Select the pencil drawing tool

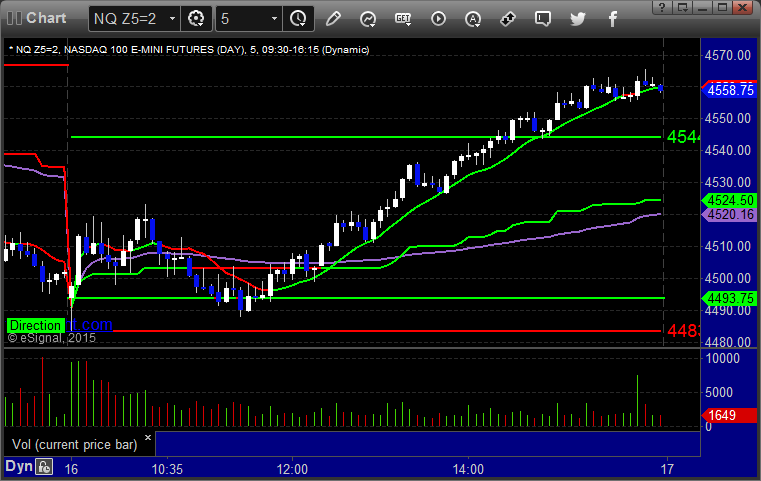click(x=333, y=19)
